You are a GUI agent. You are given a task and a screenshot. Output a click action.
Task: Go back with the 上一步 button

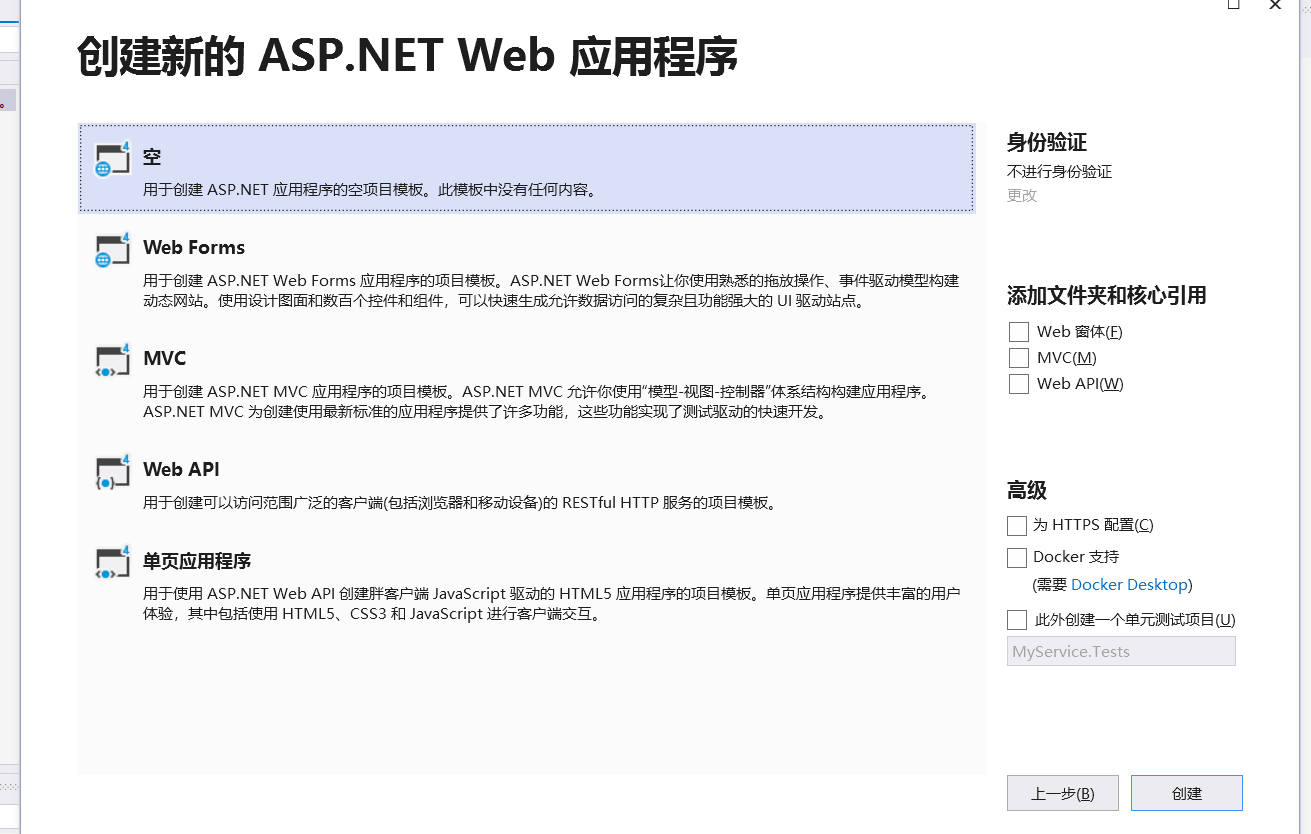(1063, 793)
